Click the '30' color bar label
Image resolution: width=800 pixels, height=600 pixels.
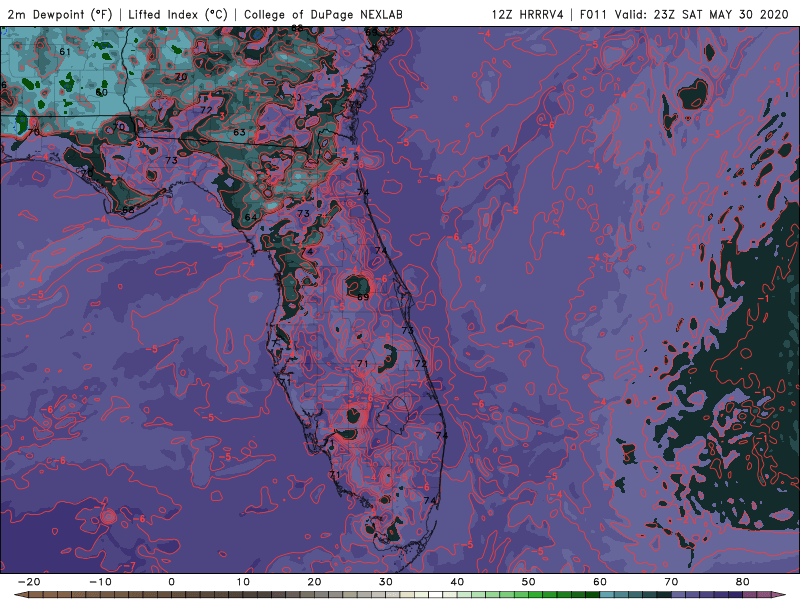(386, 582)
